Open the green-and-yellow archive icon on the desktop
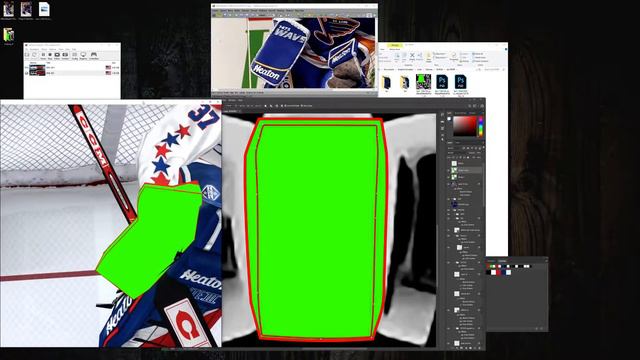The image size is (640, 360). tap(9, 35)
